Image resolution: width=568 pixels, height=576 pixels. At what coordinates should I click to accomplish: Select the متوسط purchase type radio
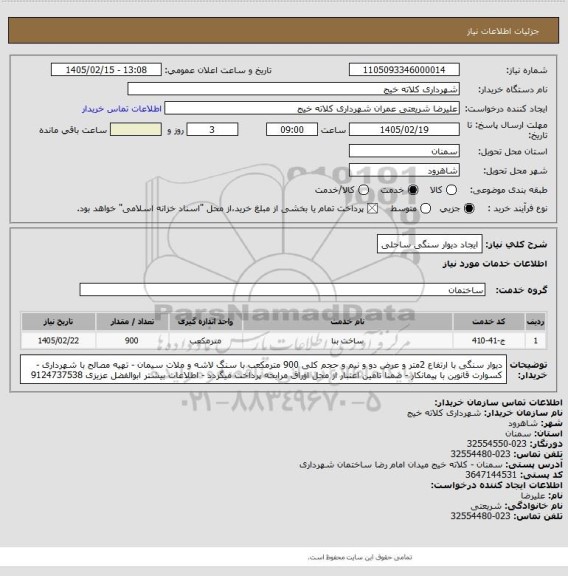[425, 209]
